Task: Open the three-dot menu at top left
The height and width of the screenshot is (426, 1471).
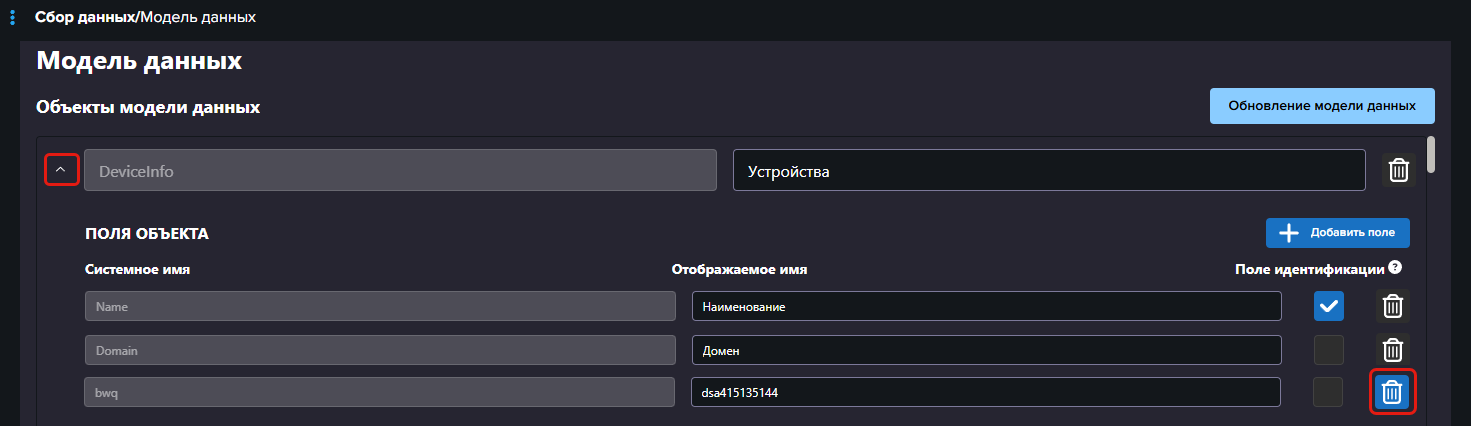Action: 12,17
